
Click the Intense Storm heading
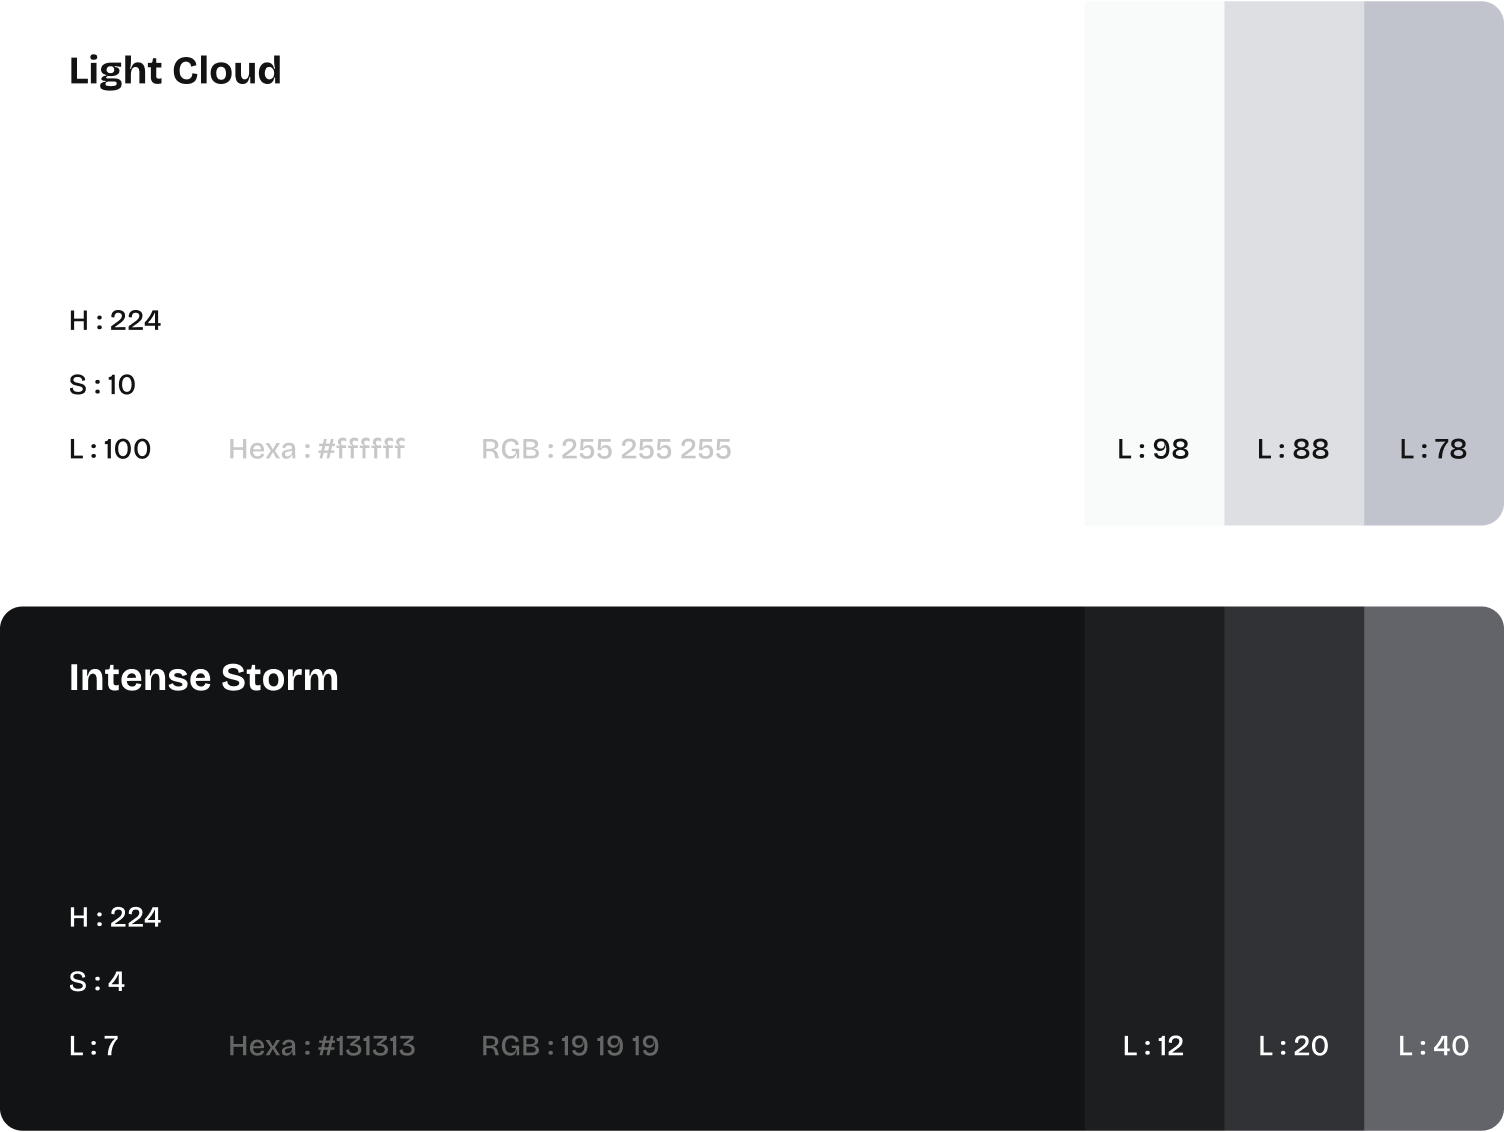[x=204, y=677]
